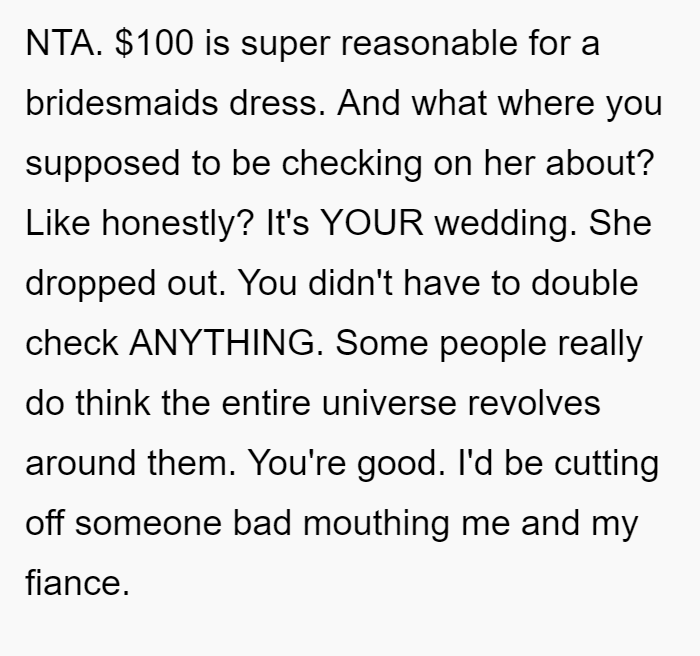Click the word "dropped"
Image resolution: width=700 pixels, height=656 pixels.
[x=90, y=284]
